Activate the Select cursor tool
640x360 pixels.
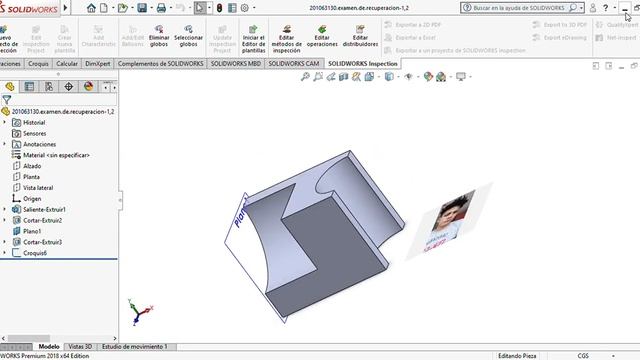coord(200,8)
